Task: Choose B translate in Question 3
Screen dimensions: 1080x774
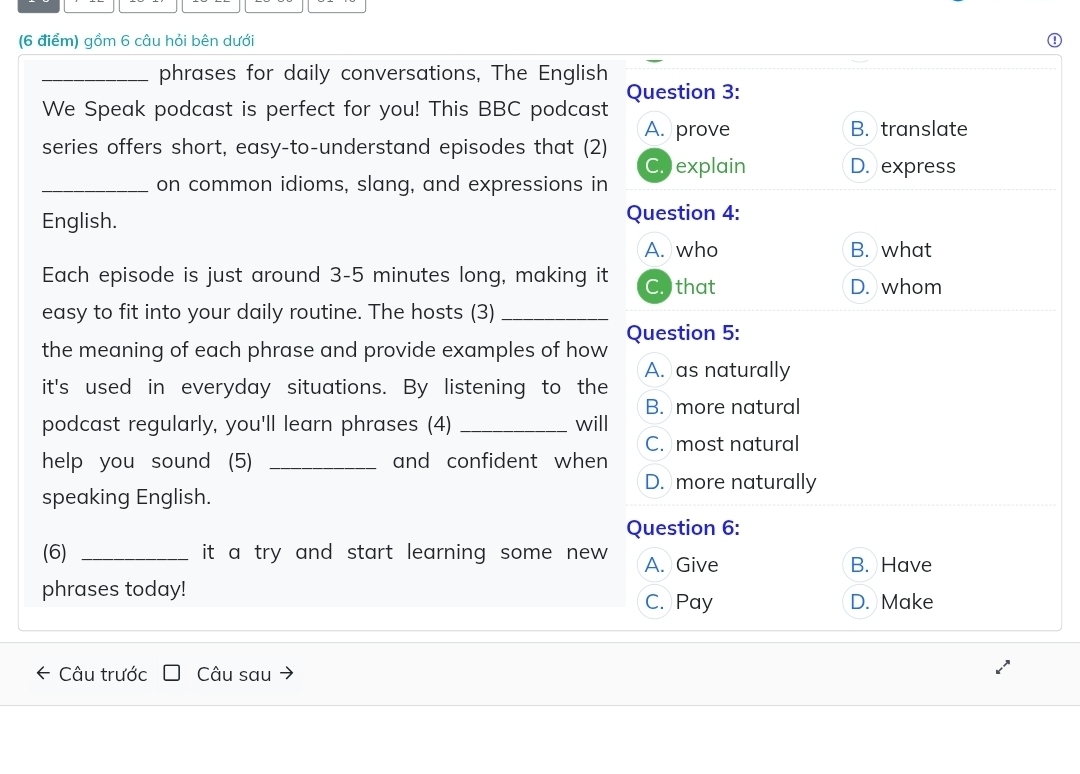Action: click(x=860, y=129)
